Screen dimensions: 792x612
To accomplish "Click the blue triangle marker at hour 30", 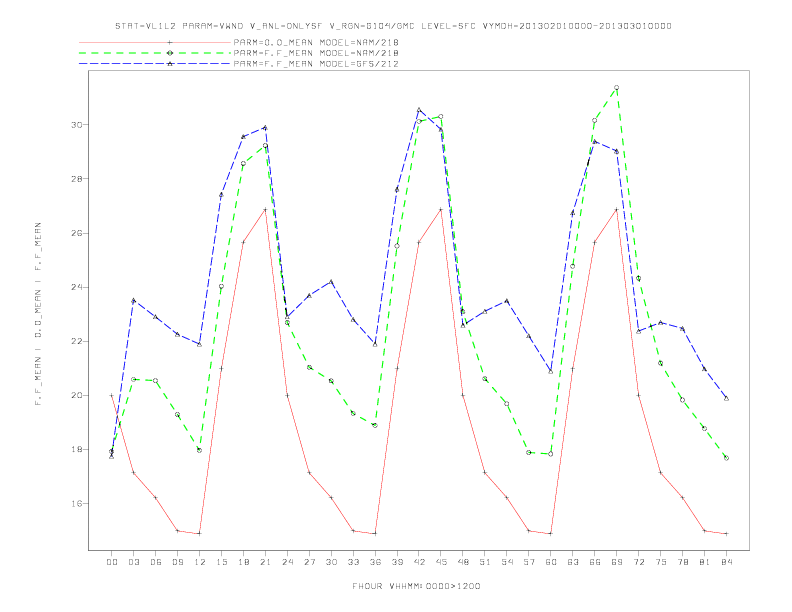I will [x=331, y=281].
